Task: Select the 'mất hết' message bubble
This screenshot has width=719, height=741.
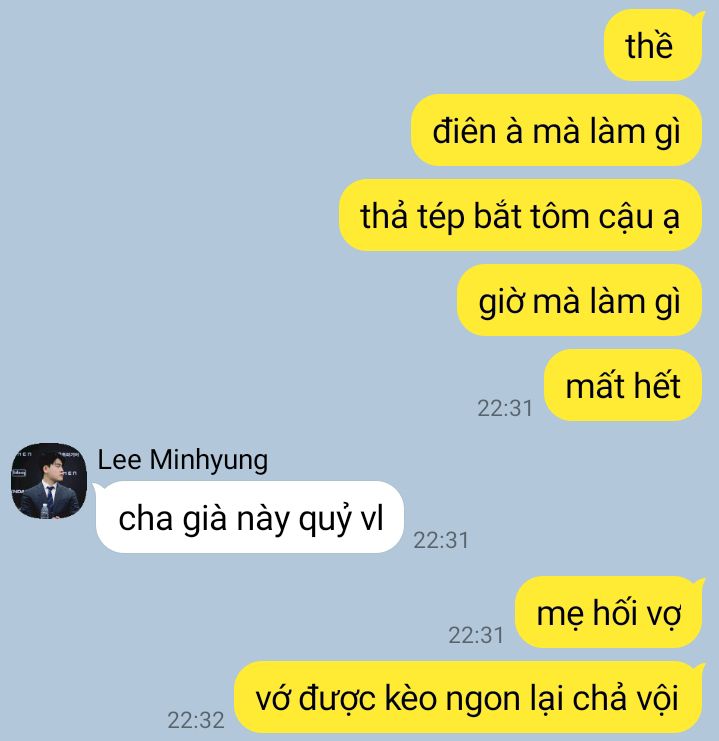Action: [623, 386]
